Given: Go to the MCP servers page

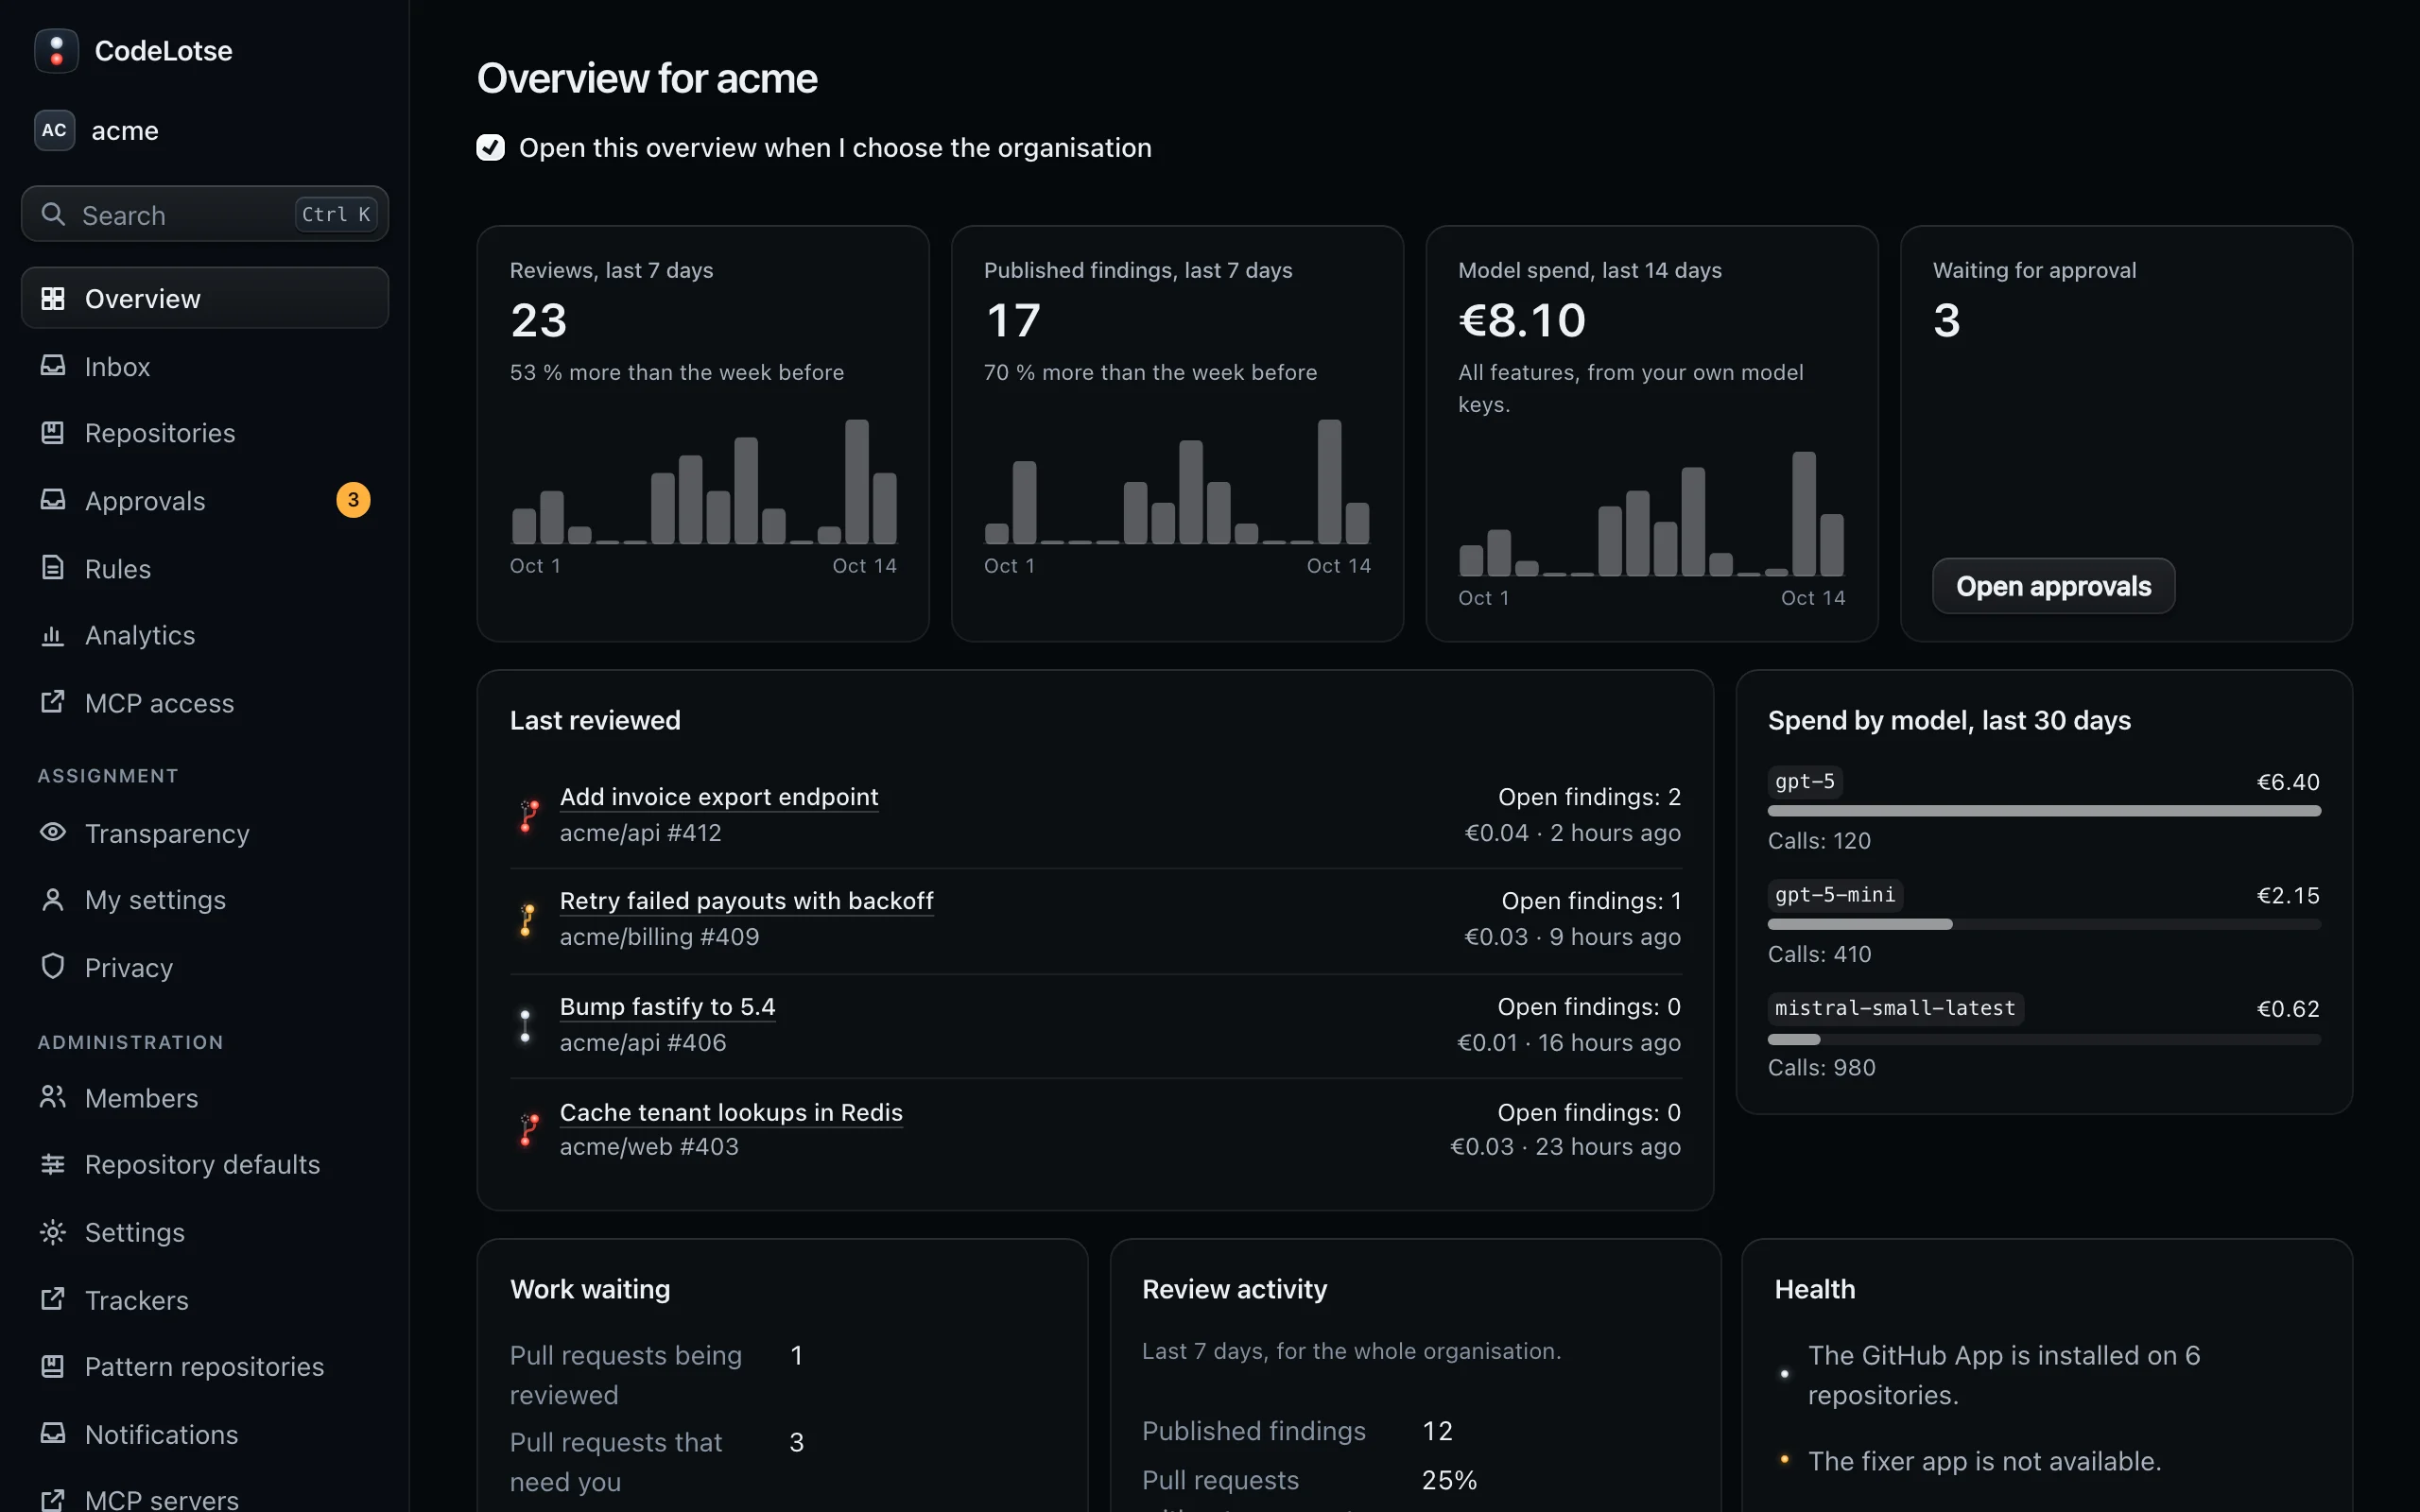Looking at the screenshot, I should pyautogui.click(x=205, y=1498).
